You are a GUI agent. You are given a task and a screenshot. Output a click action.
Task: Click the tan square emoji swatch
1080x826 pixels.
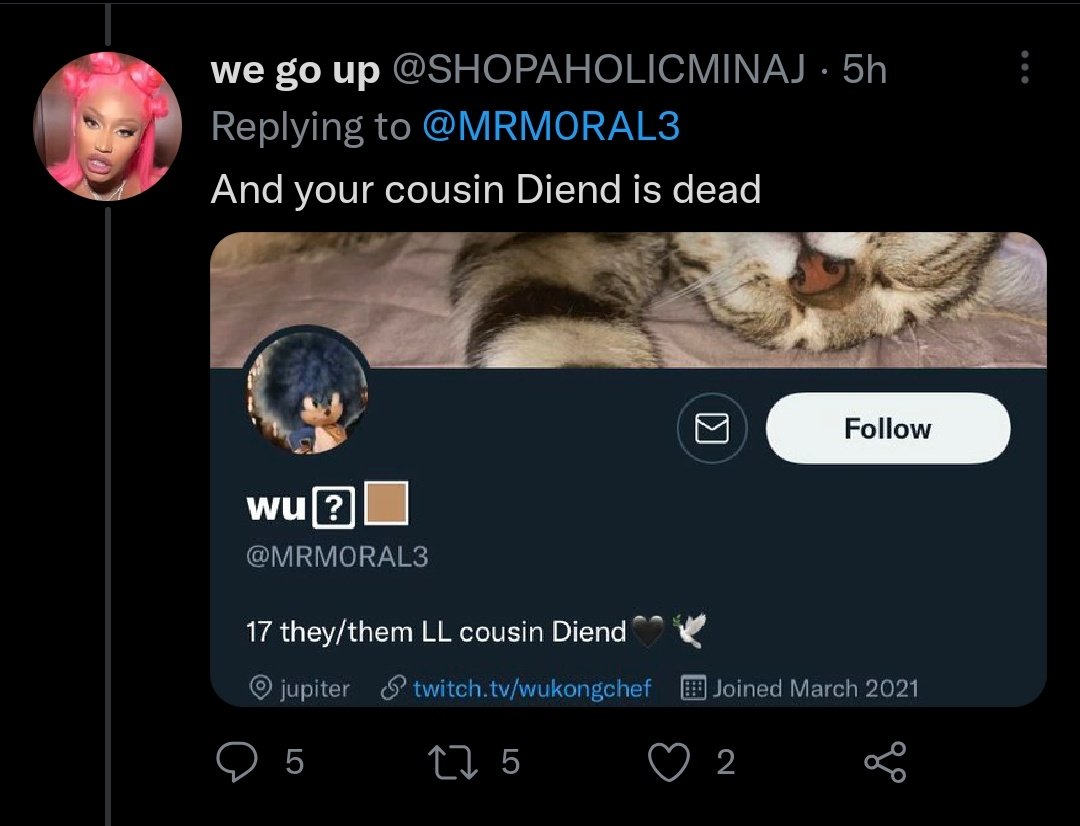pos(386,504)
